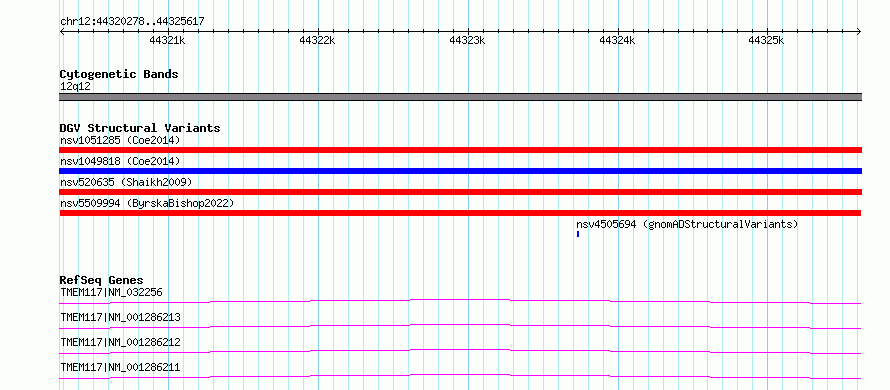Click the chr12:44320278..44325617 coordinate text
The height and width of the screenshot is (390, 890).
pos(132,22)
